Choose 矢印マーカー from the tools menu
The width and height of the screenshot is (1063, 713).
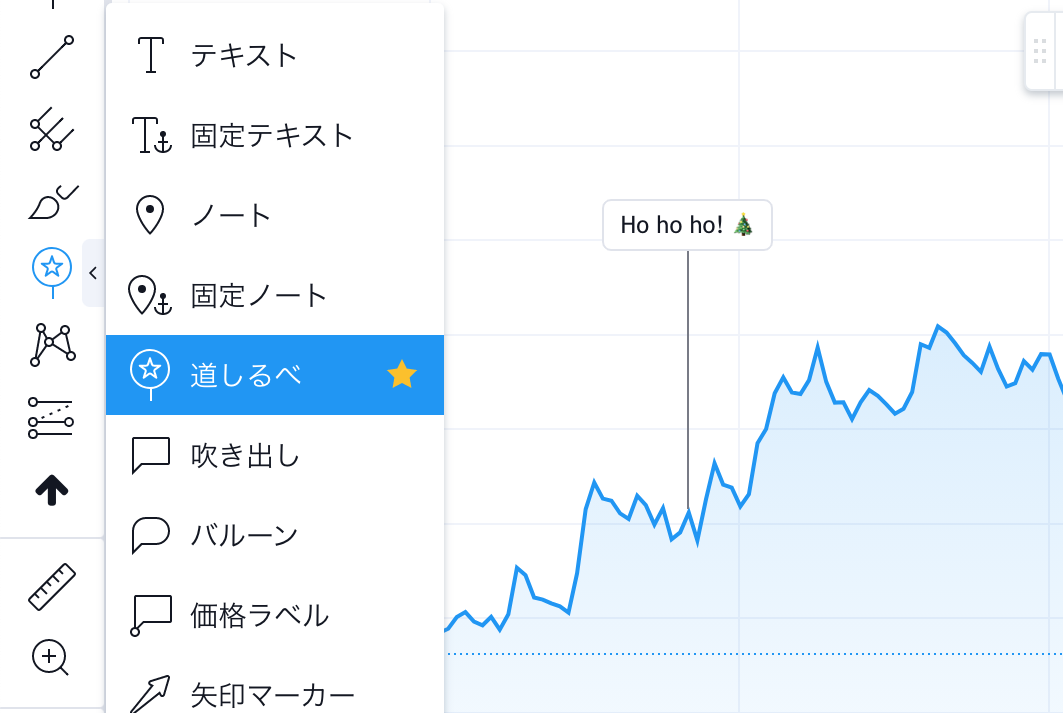point(272,693)
